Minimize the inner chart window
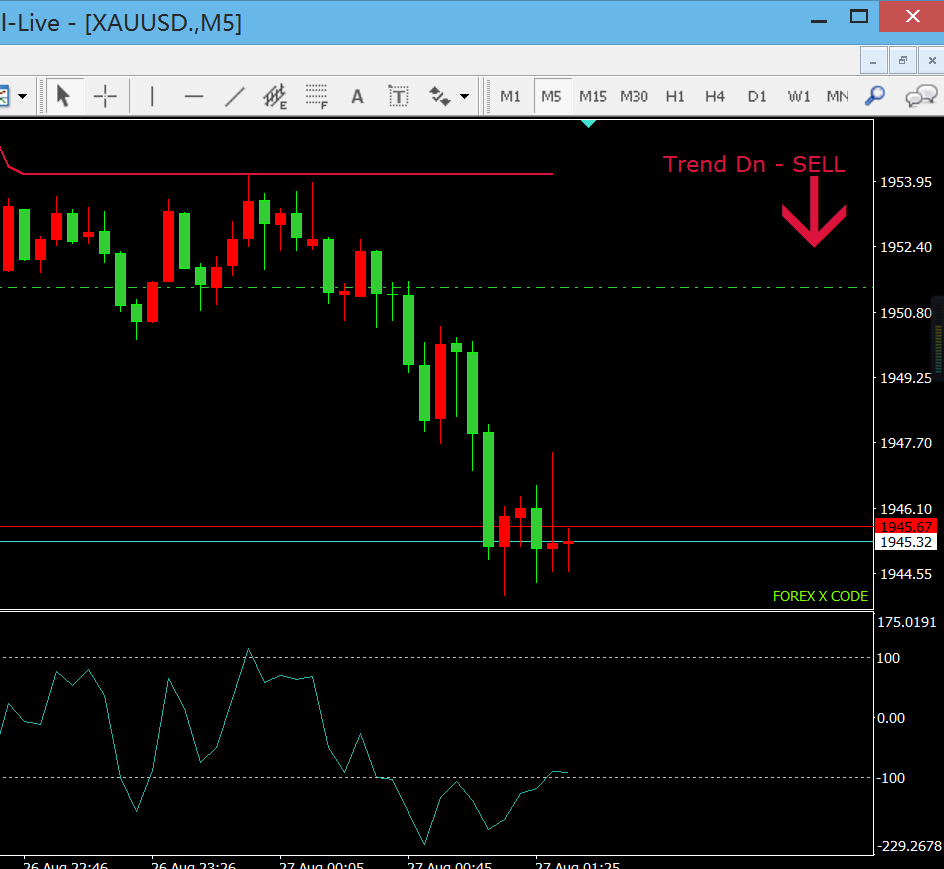Viewport: 944px width, 869px height. coord(873,60)
